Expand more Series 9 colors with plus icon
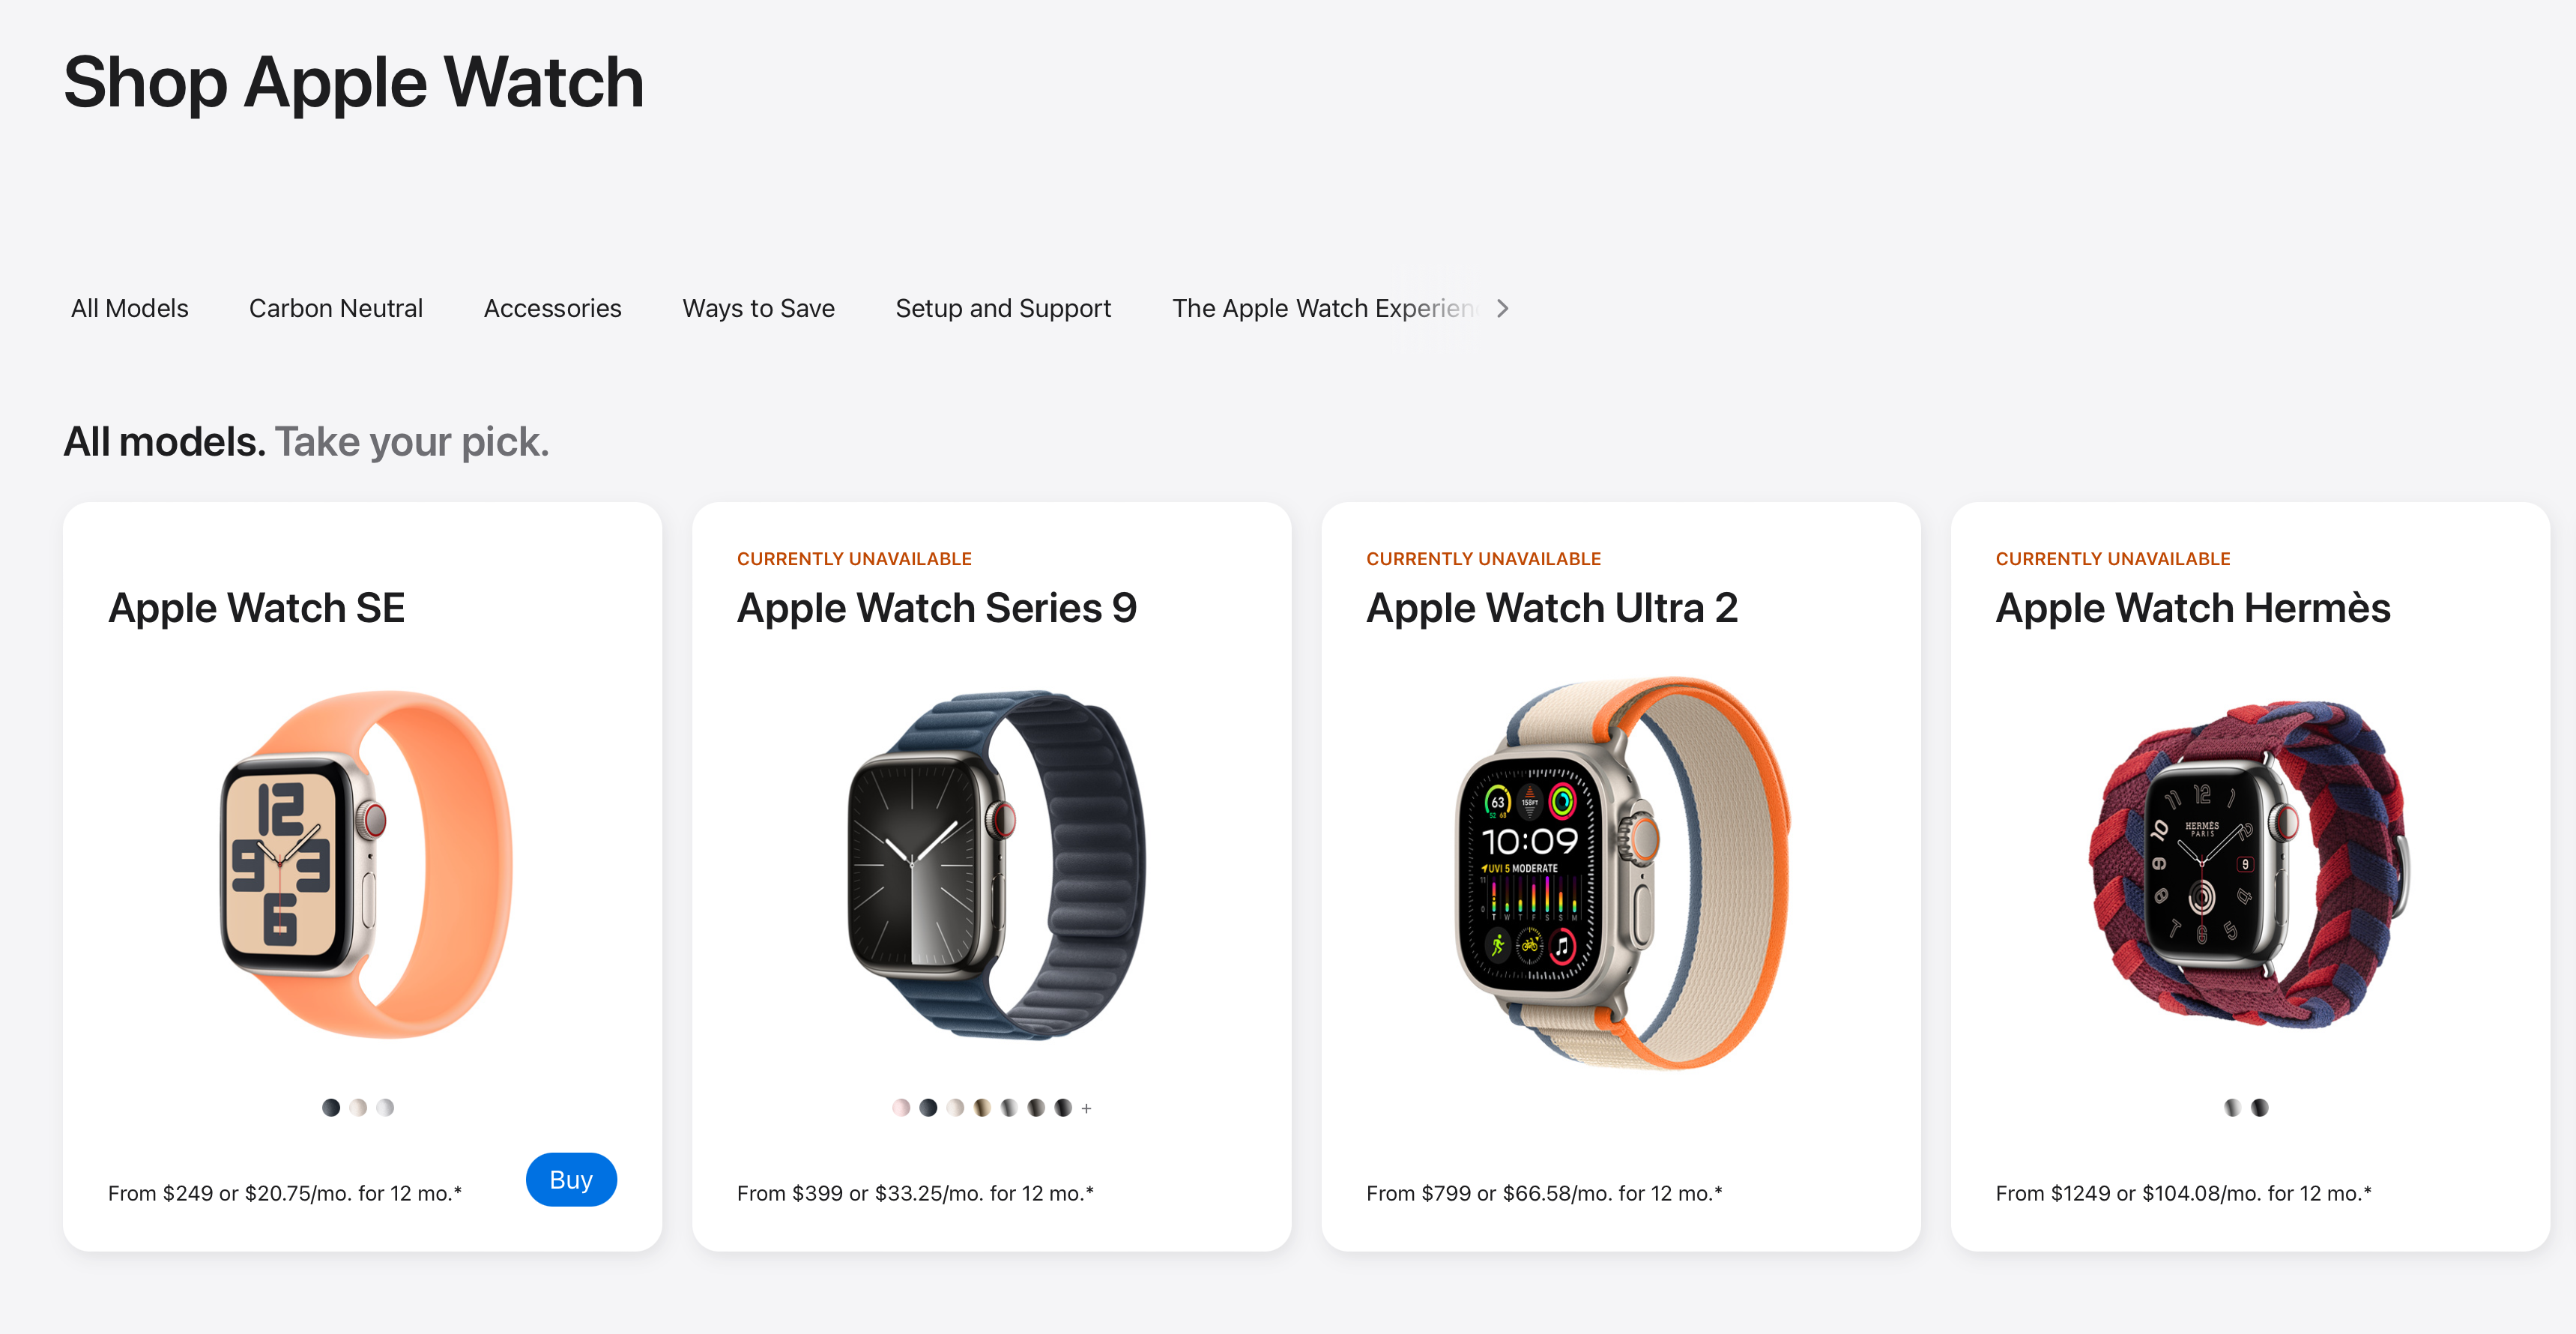This screenshot has width=2576, height=1334. point(1087,1108)
